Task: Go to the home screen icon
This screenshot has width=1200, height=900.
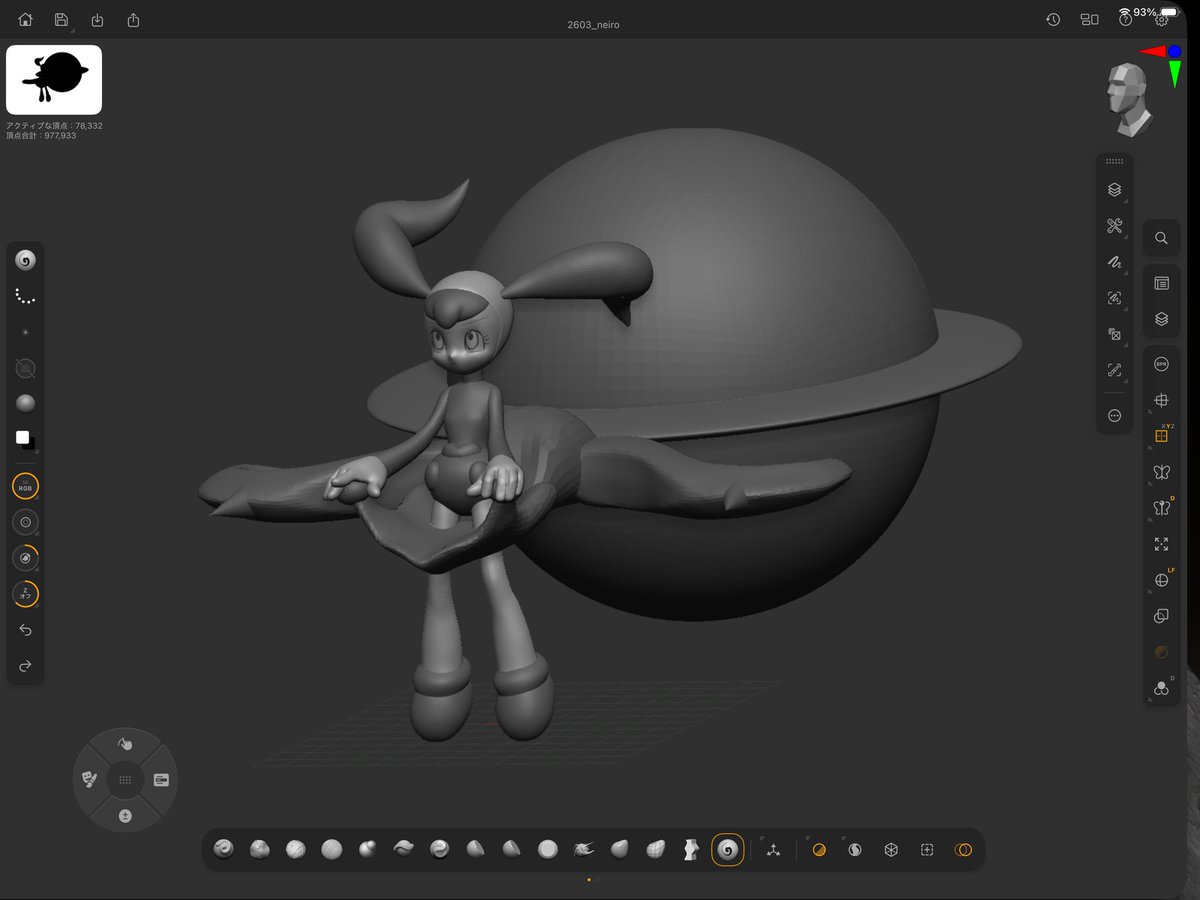Action: (25, 20)
